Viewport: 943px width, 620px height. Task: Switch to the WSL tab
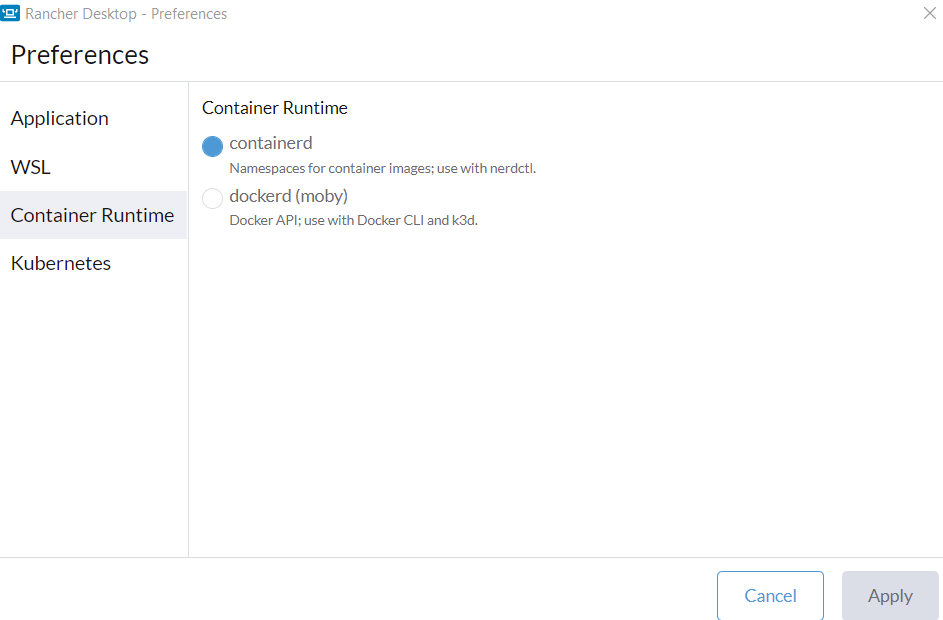31,167
